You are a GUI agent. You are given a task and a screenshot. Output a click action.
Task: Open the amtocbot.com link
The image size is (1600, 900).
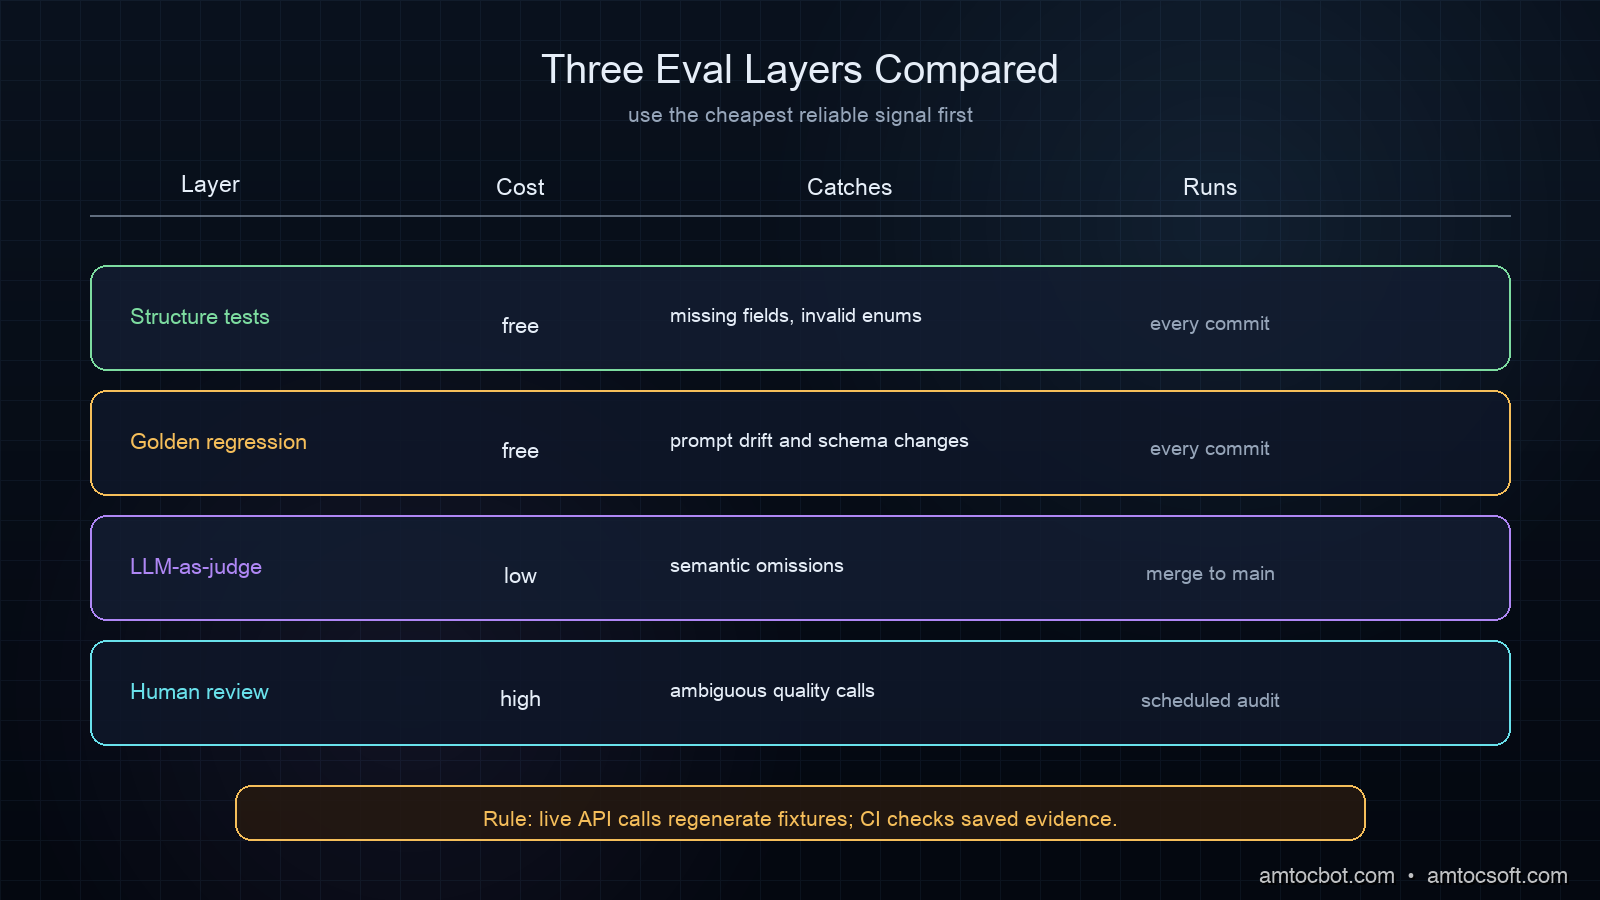1326,876
